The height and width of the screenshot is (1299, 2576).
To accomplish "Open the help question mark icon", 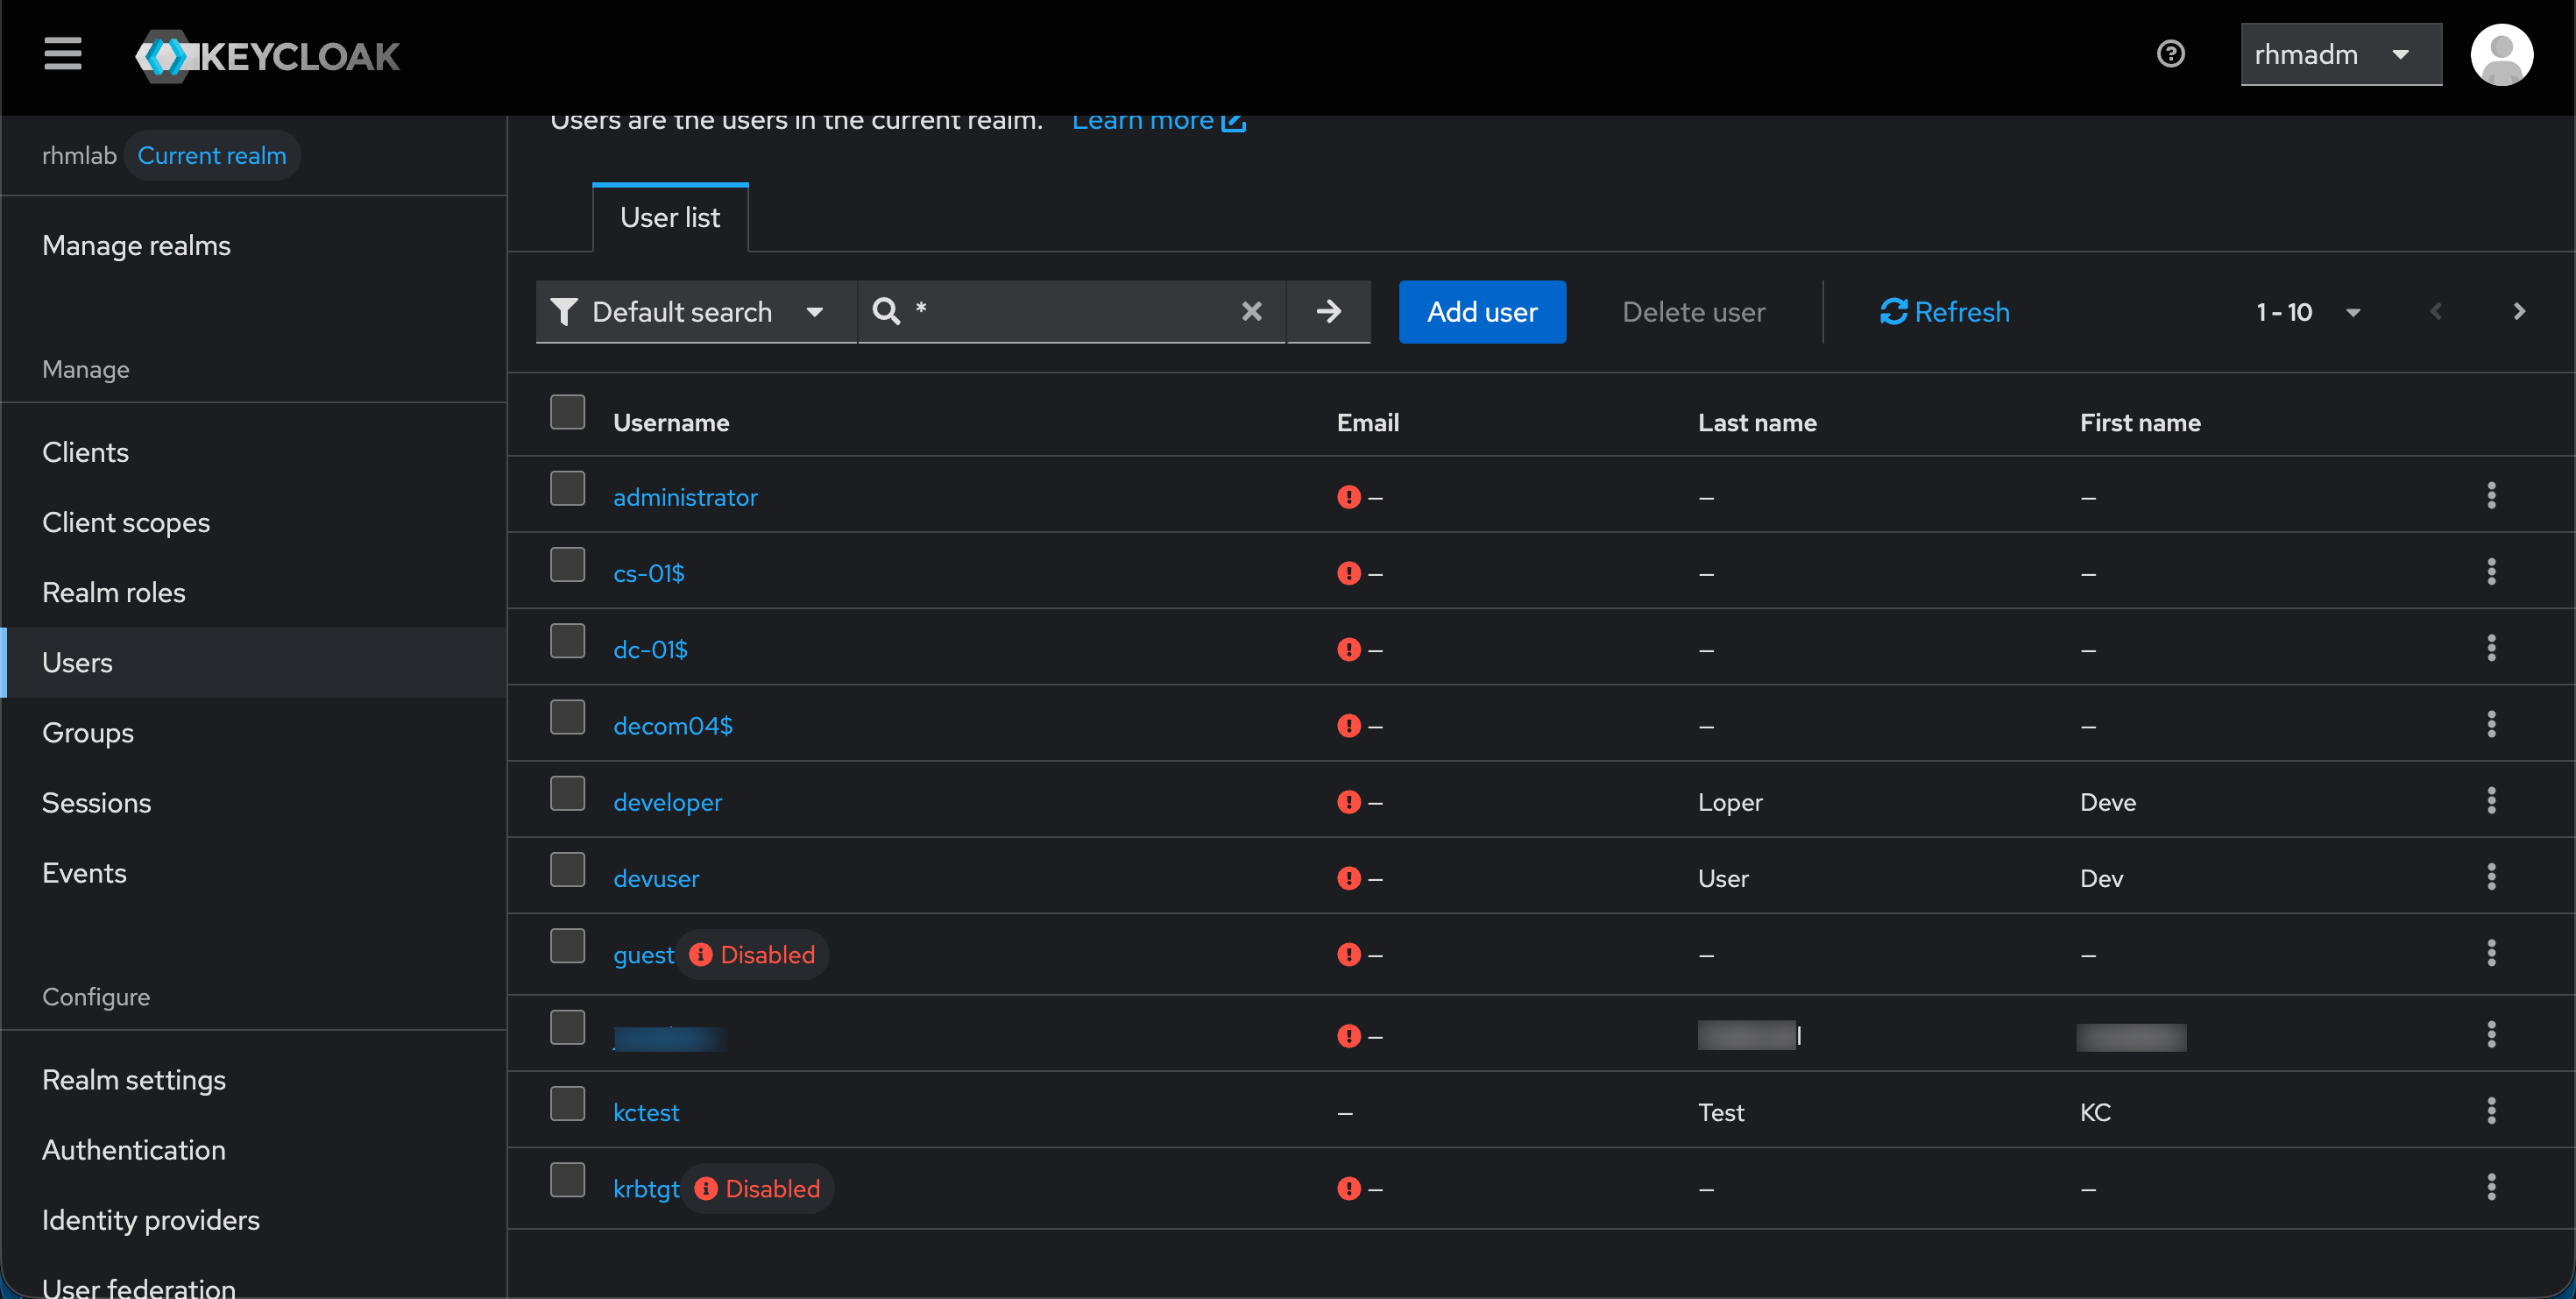I will pos(2170,54).
